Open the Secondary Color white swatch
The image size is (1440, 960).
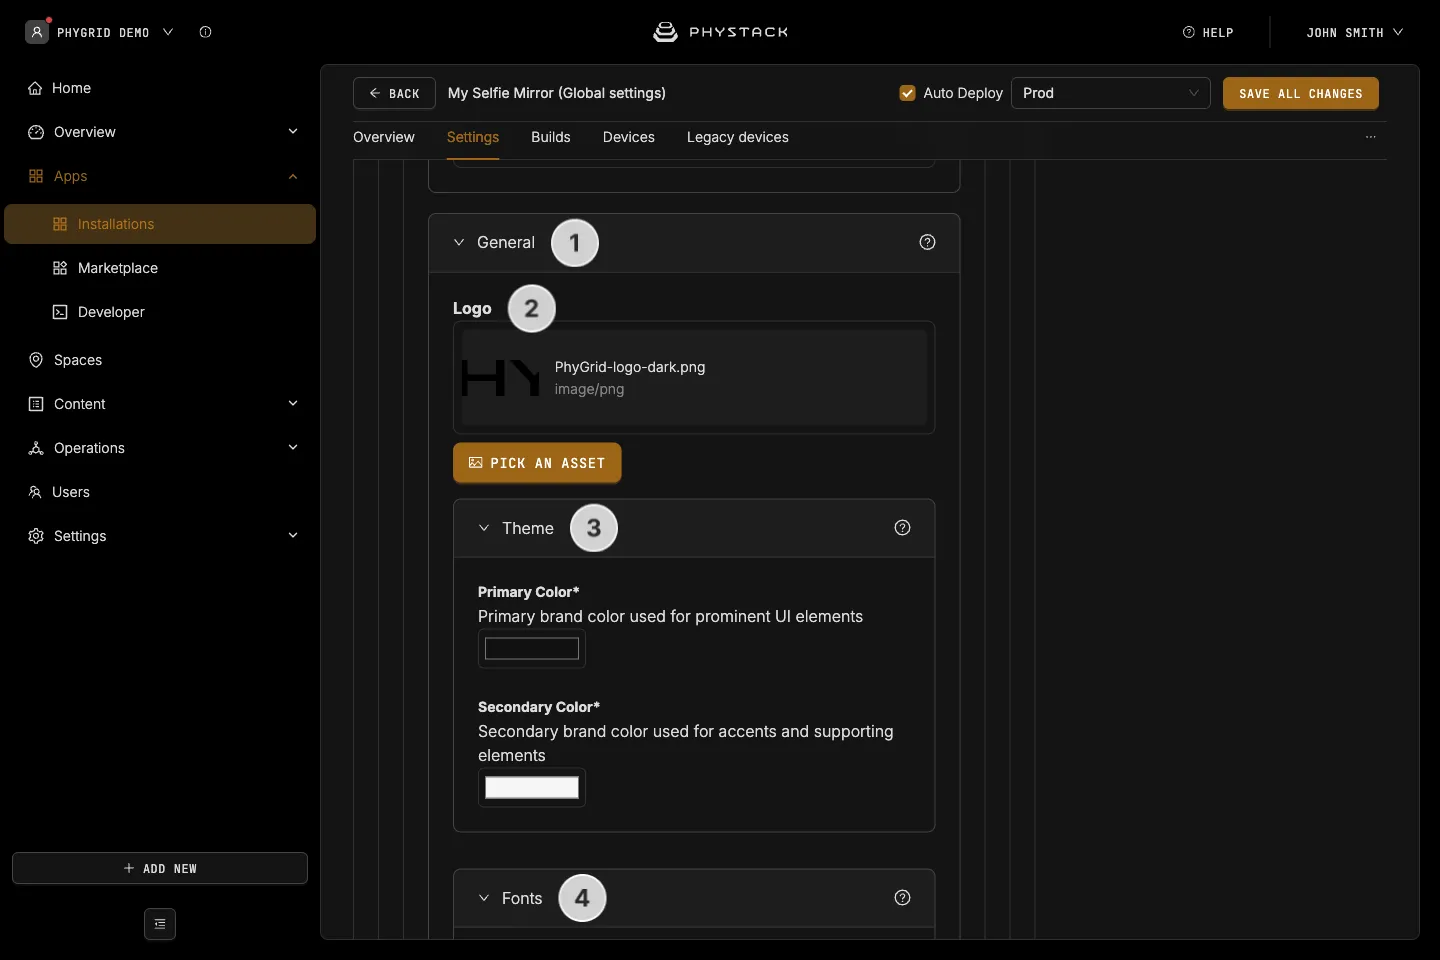(532, 788)
